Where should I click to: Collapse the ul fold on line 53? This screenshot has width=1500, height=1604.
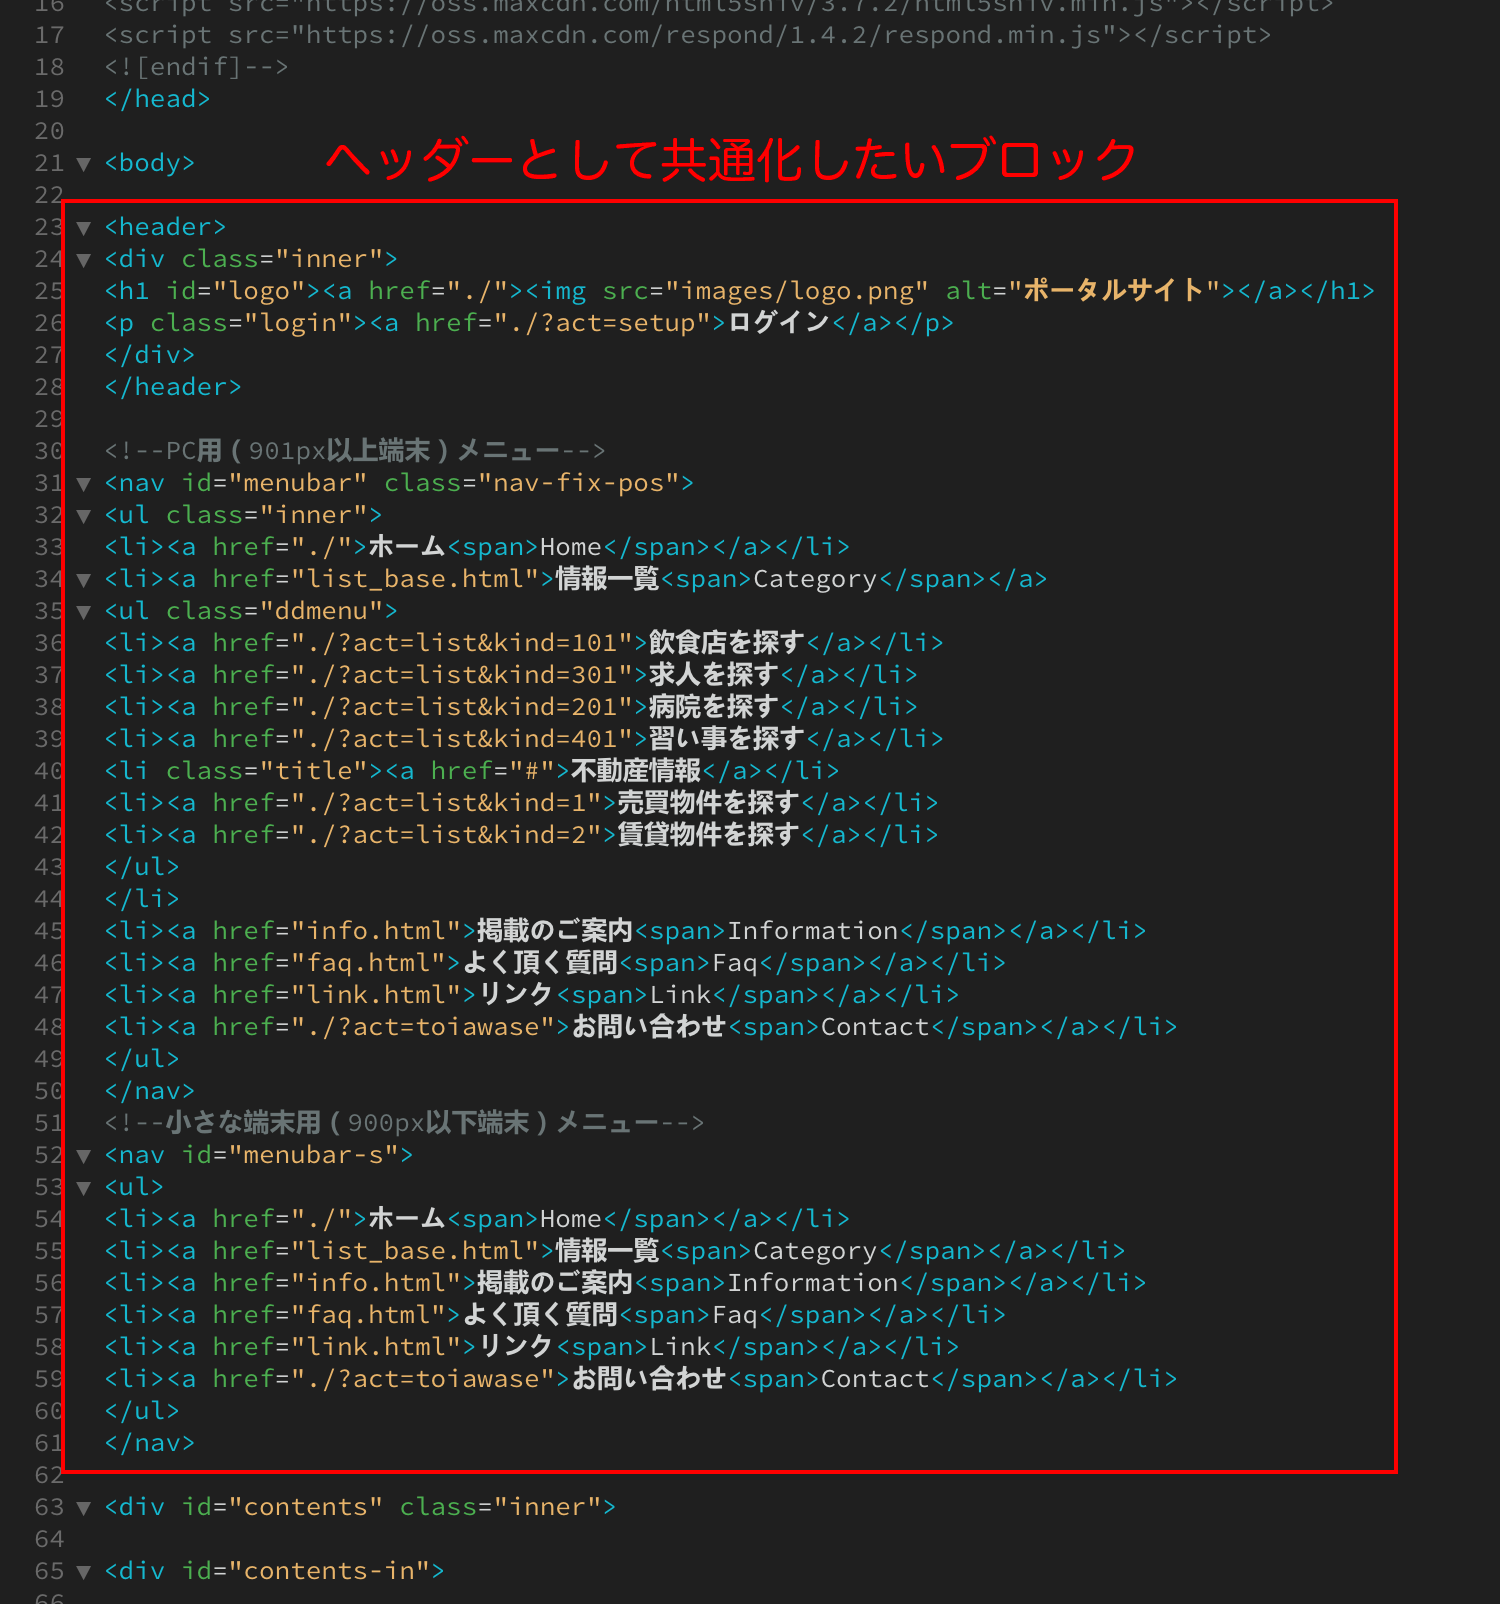pos(84,1188)
